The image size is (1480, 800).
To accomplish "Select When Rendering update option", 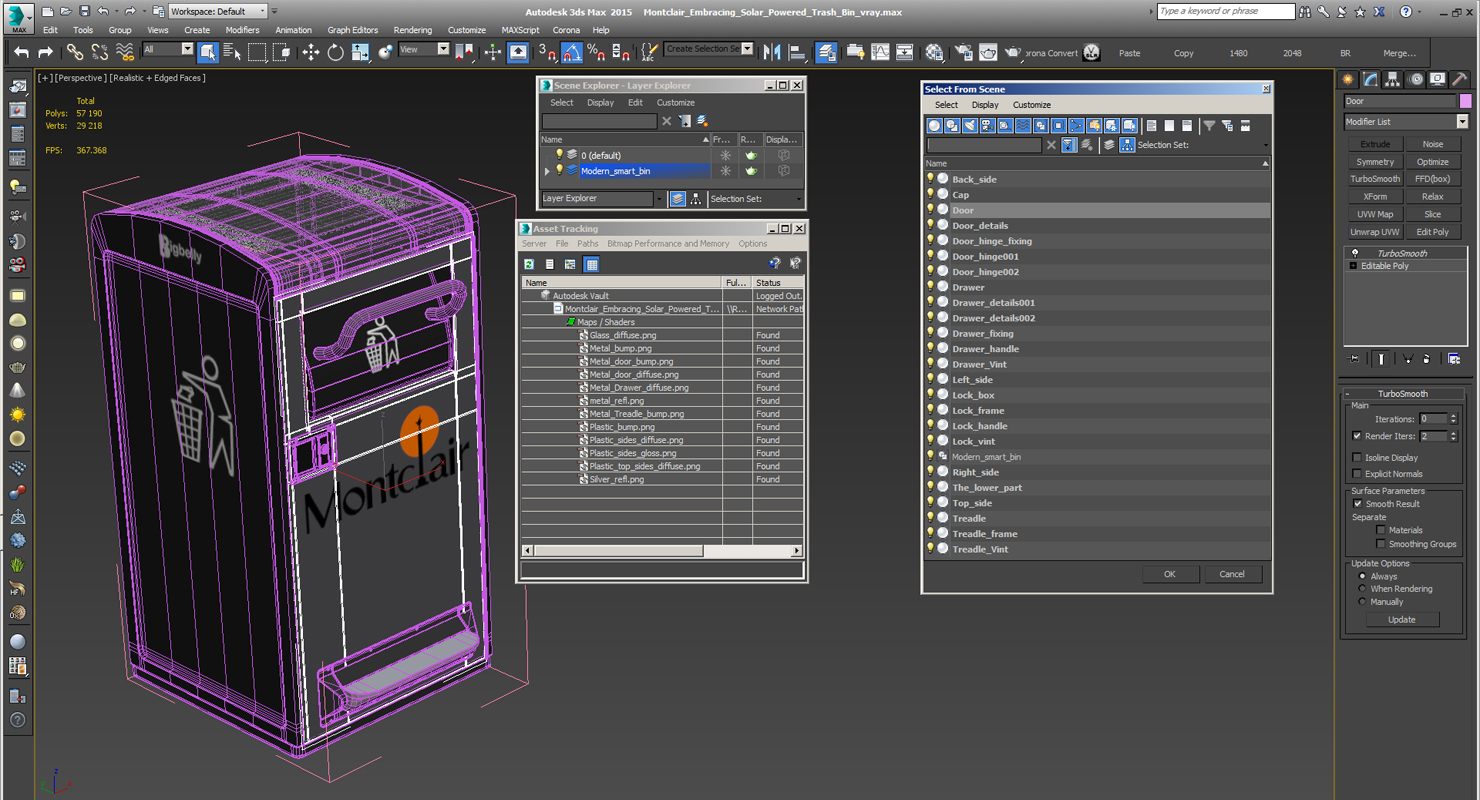I will pyautogui.click(x=1362, y=589).
